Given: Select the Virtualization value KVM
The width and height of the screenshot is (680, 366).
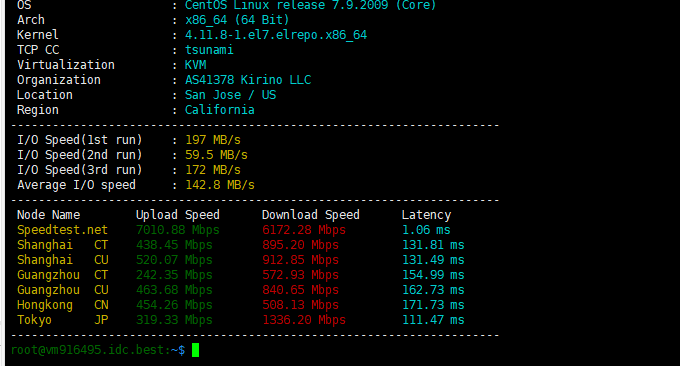Looking at the screenshot, I should click(x=196, y=65).
